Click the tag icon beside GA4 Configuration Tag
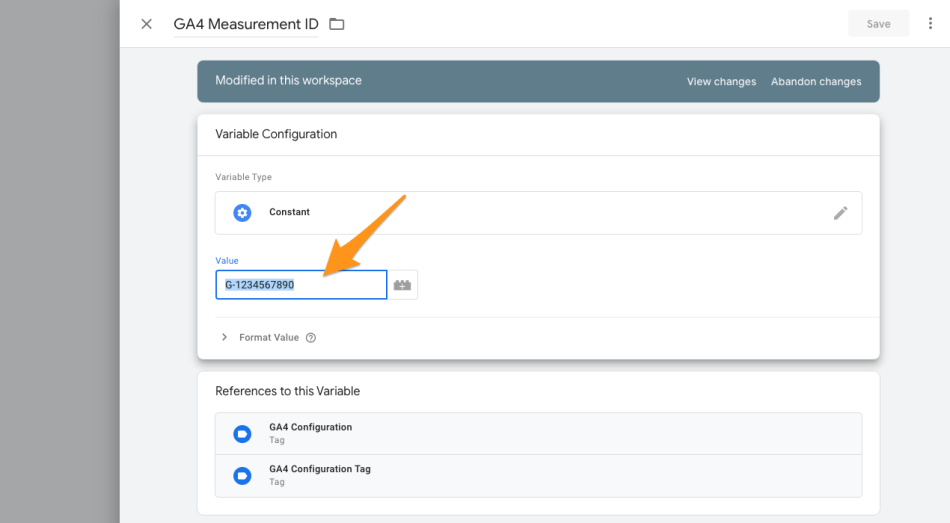 (x=242, y=476)
